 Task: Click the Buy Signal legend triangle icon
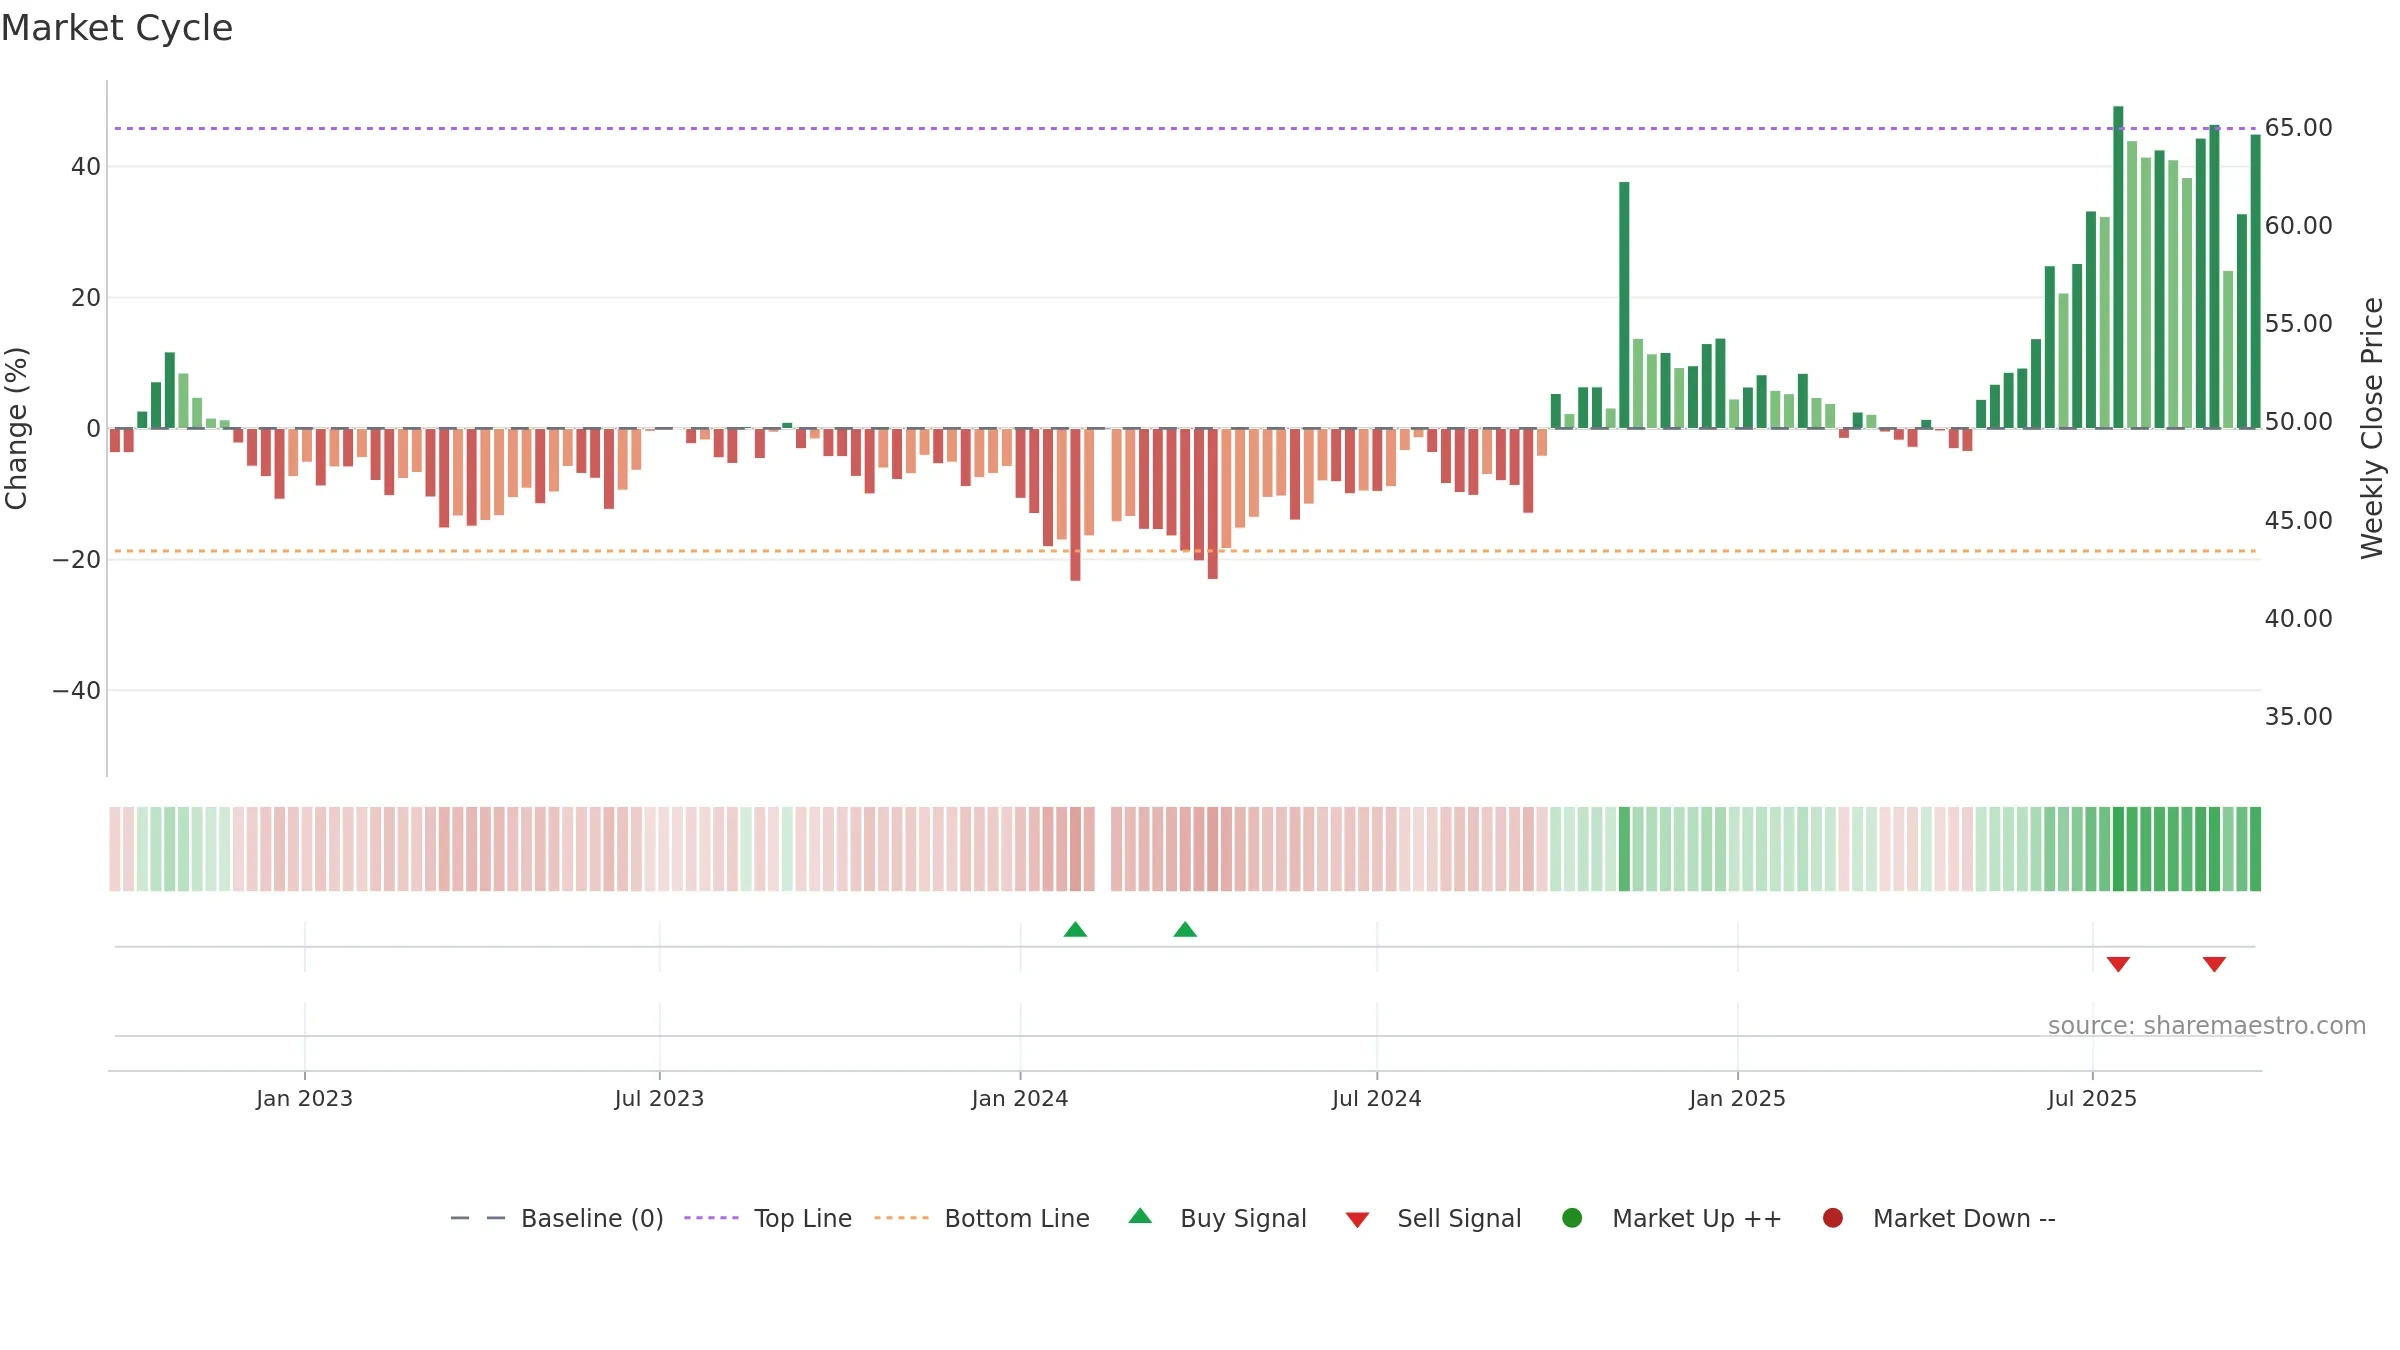tap(1140, 1216)
